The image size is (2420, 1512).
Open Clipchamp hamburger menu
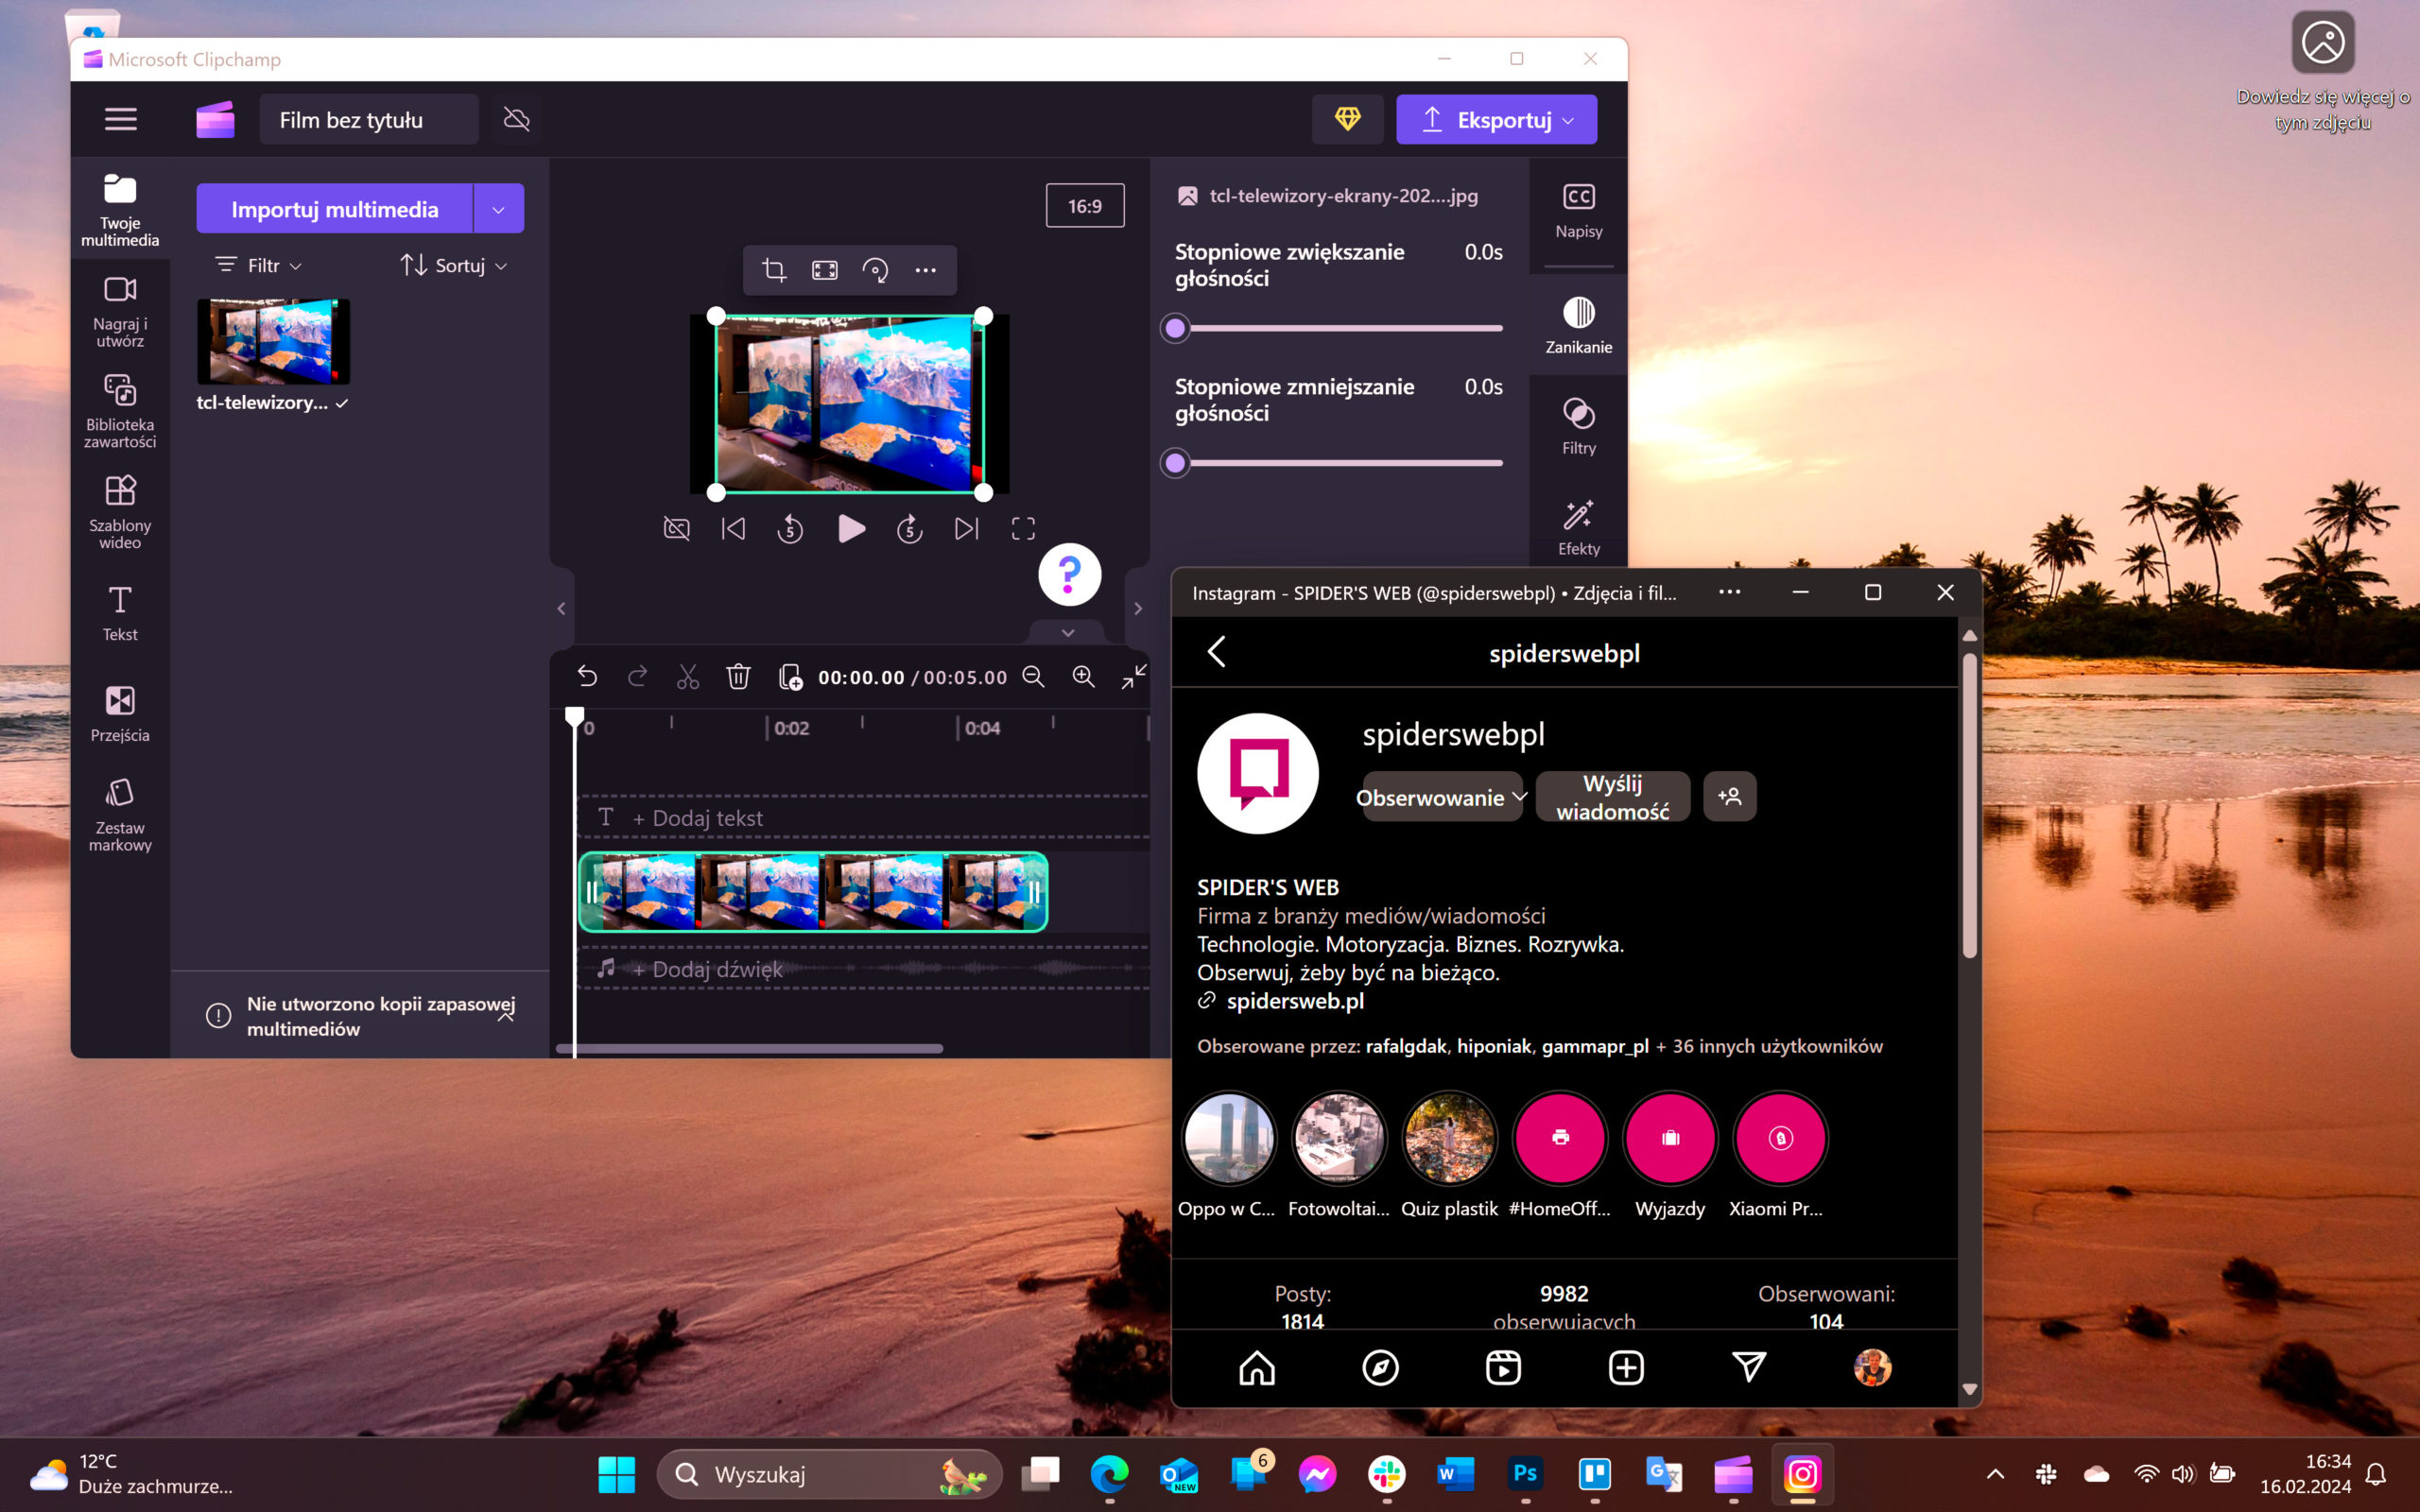point(120,119)
